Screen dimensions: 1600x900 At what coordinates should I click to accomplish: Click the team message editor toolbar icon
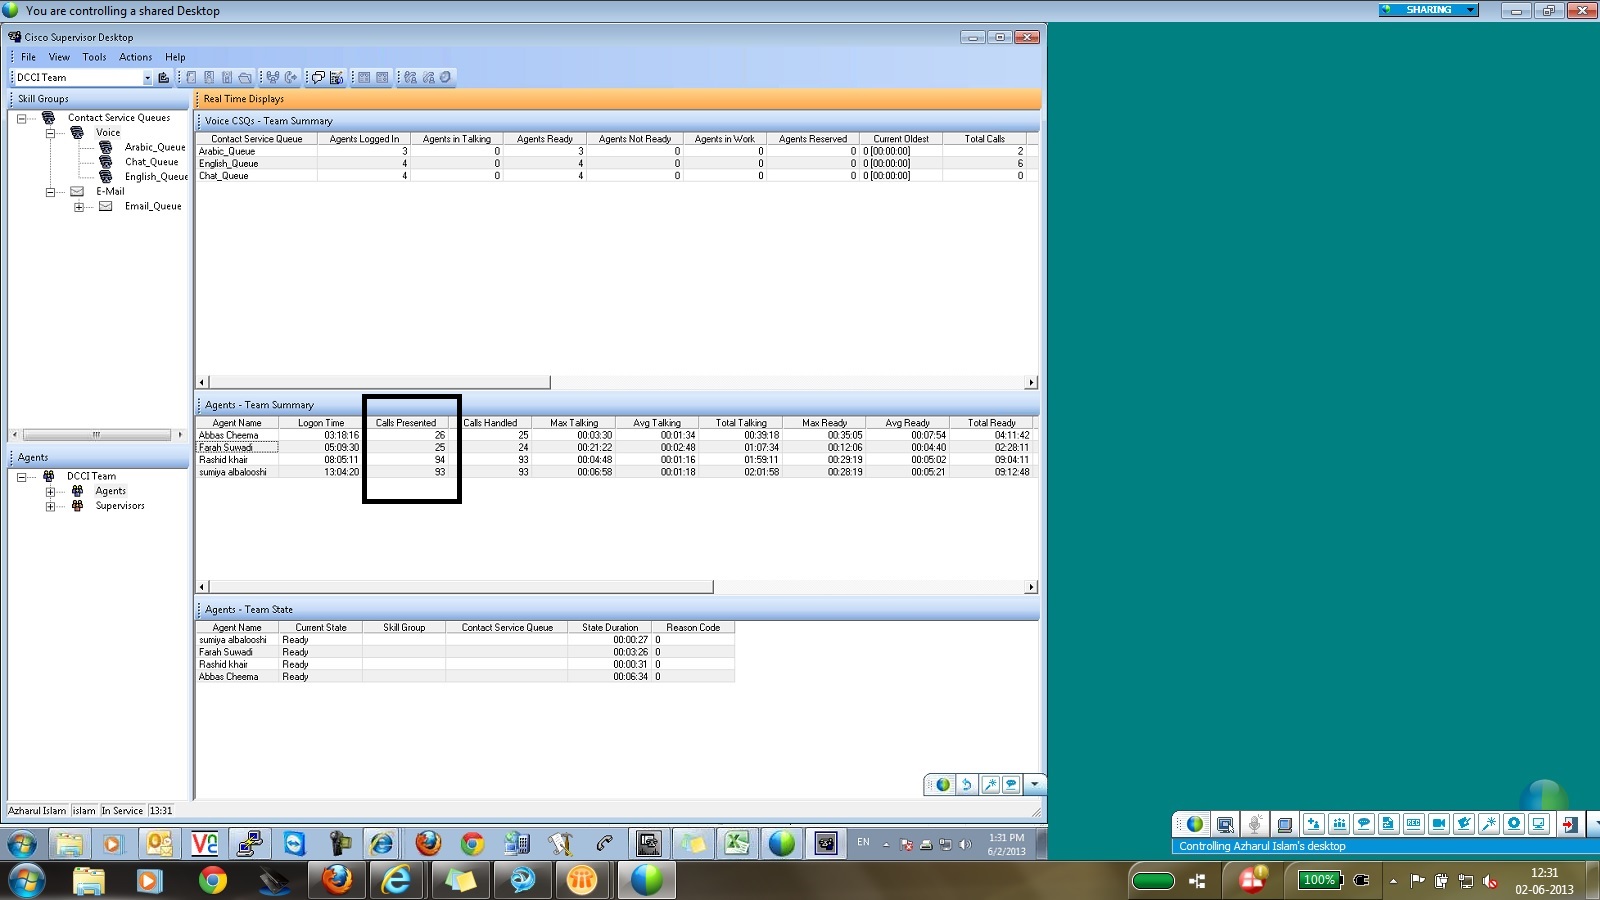coord(336,77)
